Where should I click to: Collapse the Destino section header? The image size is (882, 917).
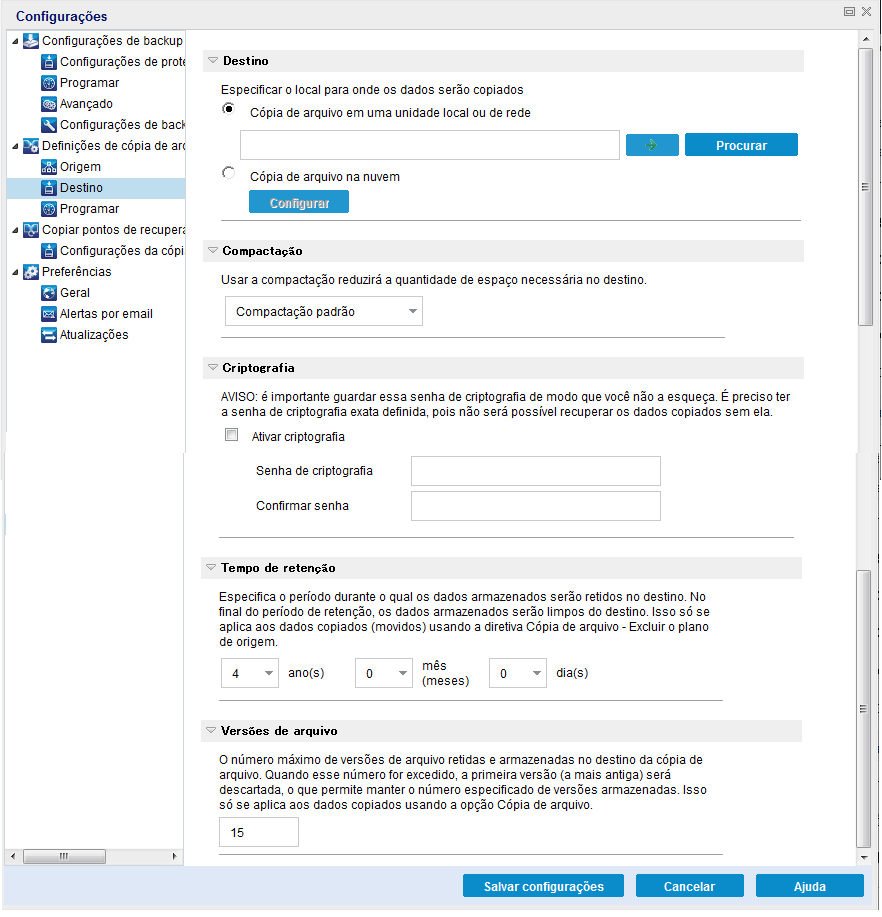pos(213,61)
